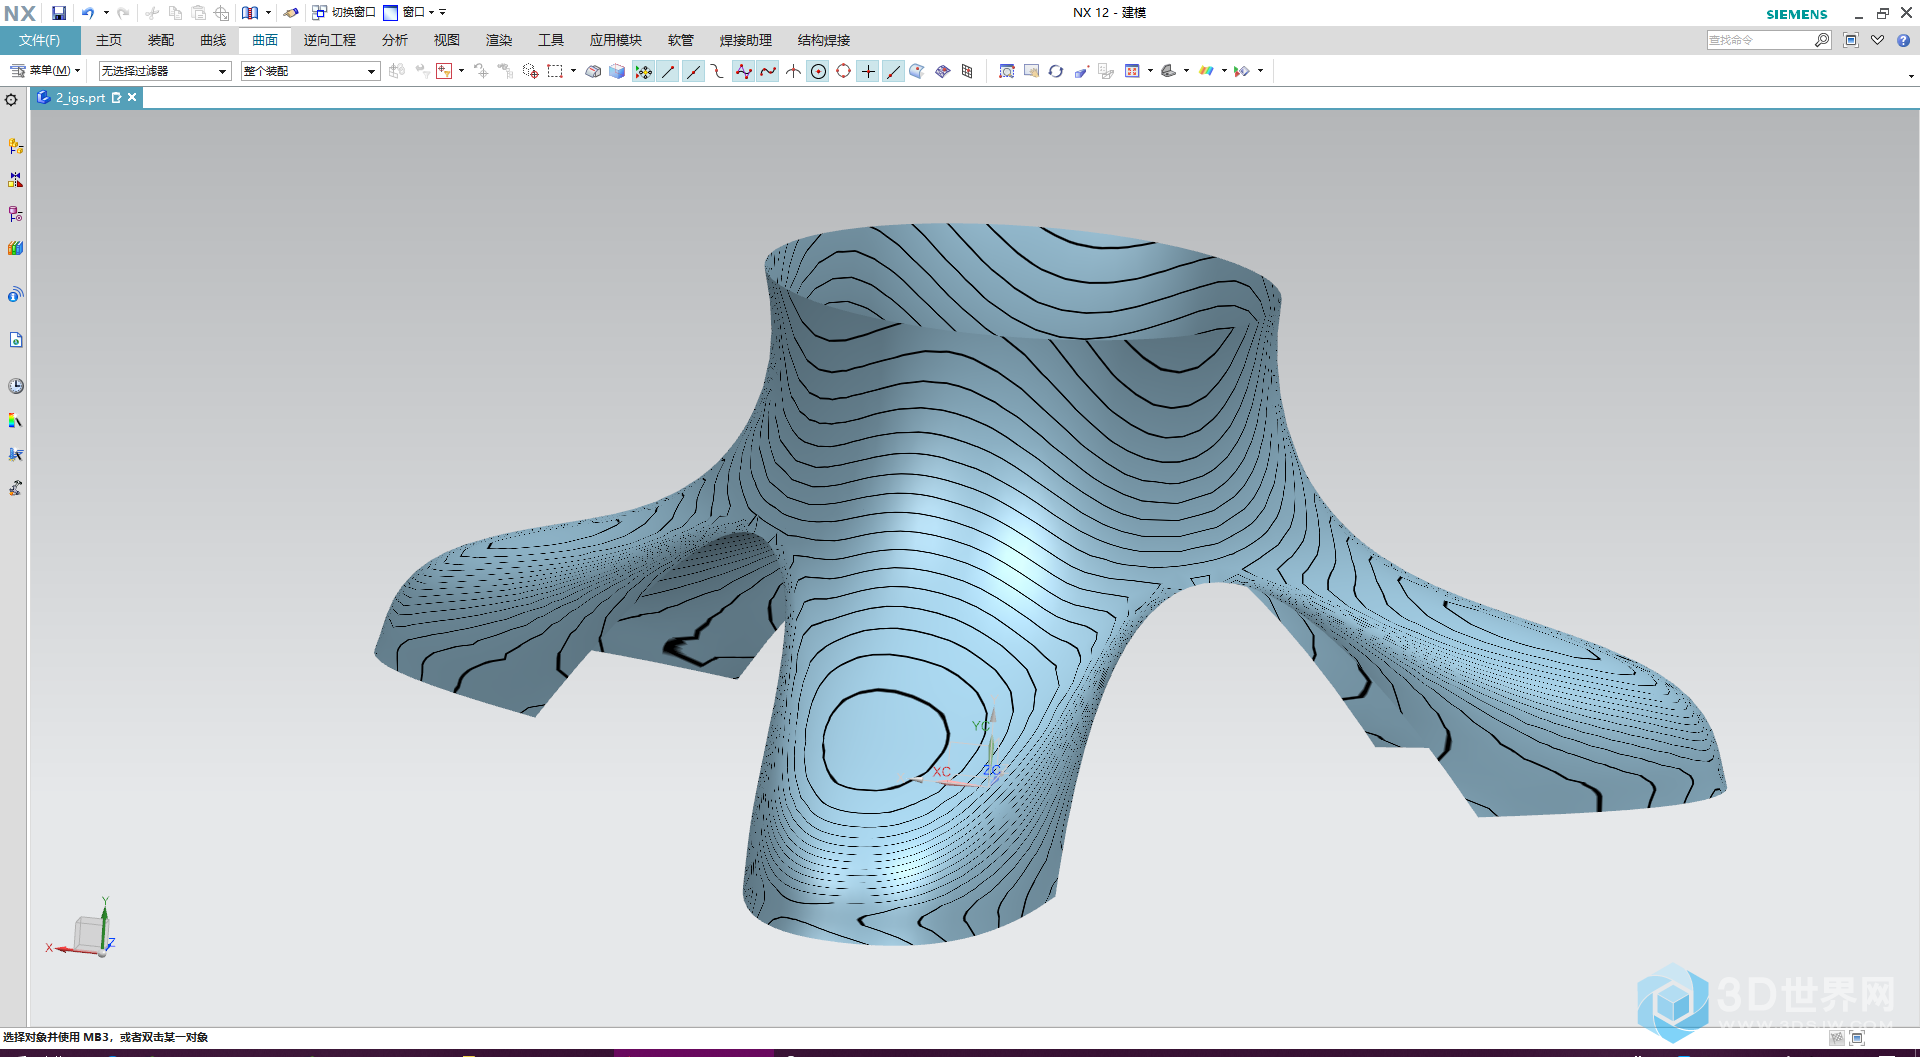Open the 整个装配 selection scope dropdown

click(x=310, y=71)
